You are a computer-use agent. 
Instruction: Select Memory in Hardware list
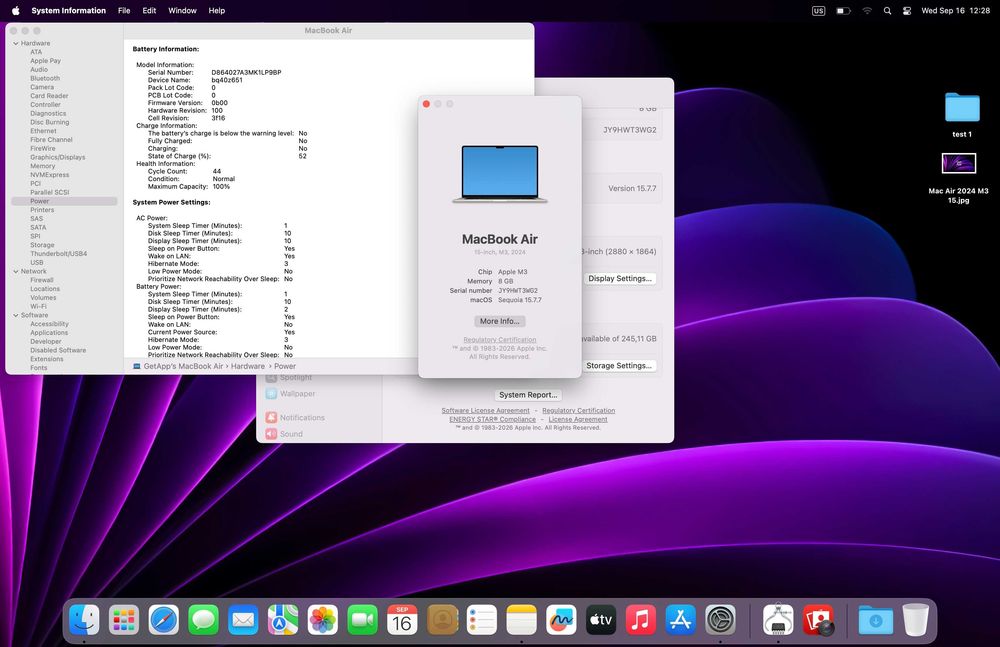point(43,166)
